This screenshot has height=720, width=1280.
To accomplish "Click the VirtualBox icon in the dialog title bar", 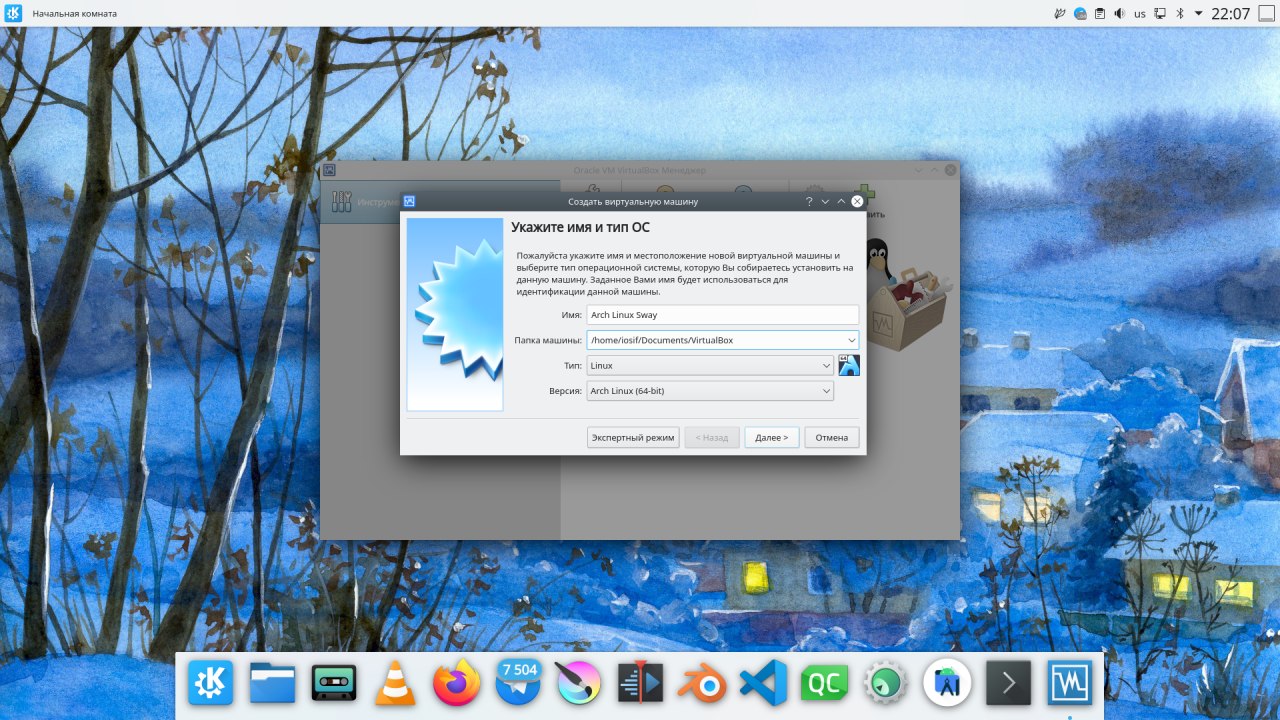I will (410, 201).
